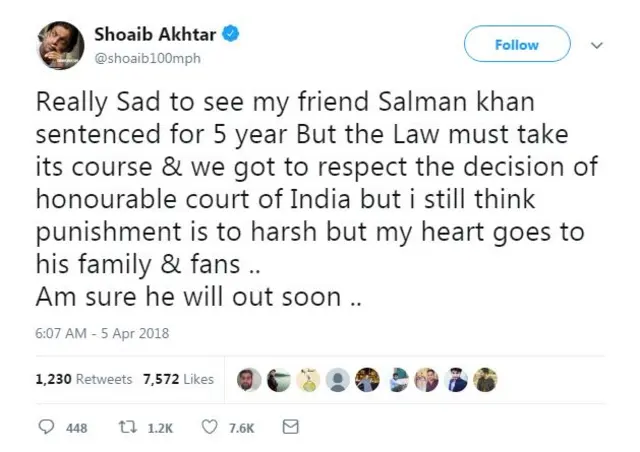
Task: Click the blue verified badge
Action: (231, 35)
